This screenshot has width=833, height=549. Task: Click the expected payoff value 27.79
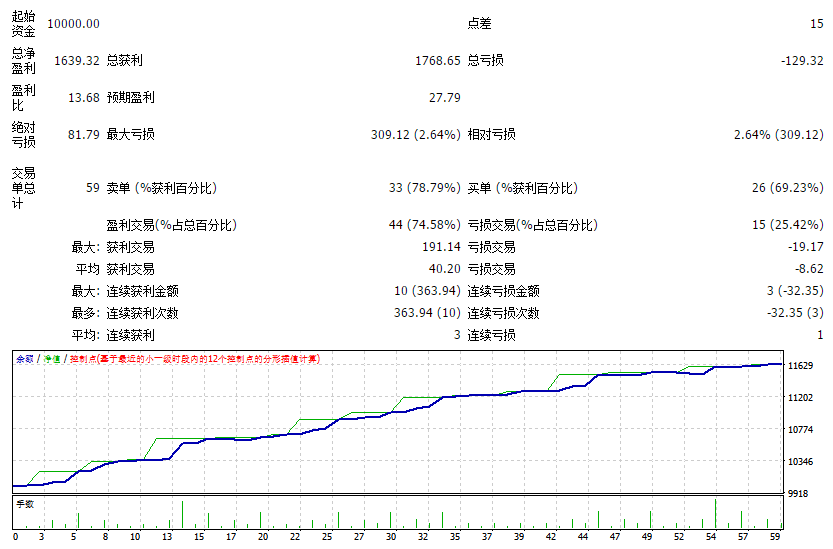click(x=445, y=98)
